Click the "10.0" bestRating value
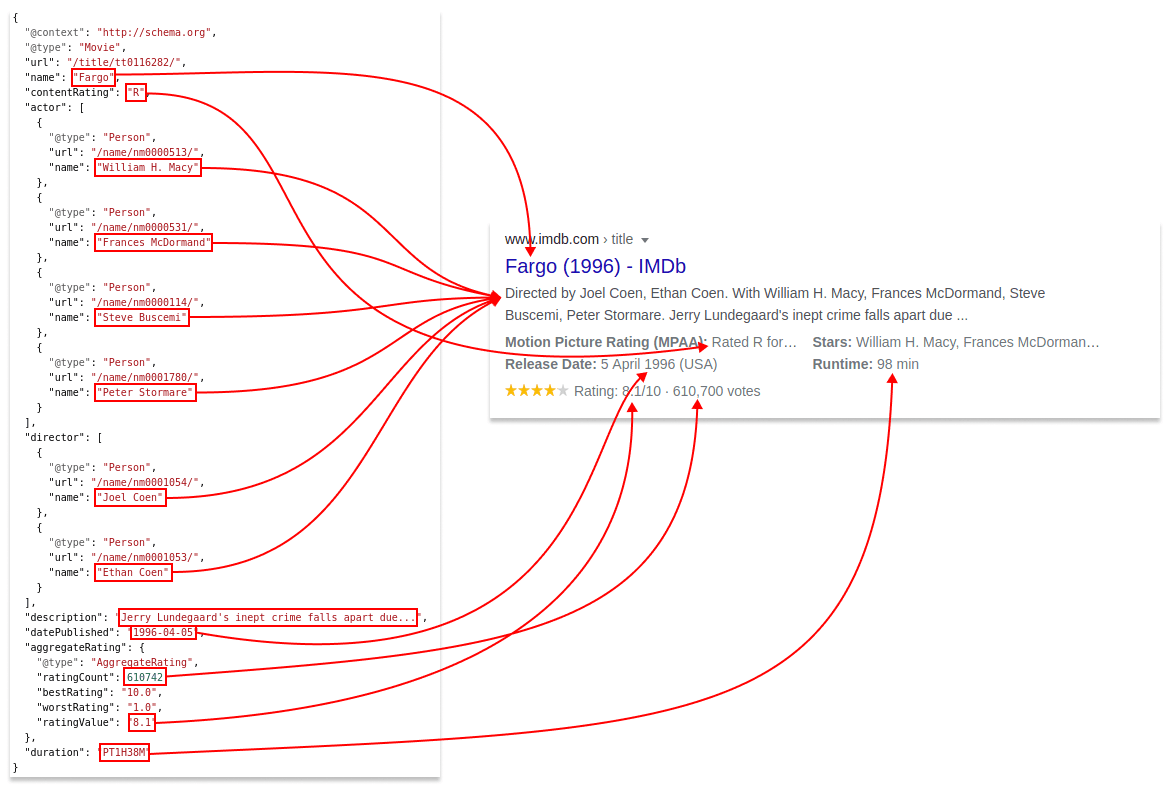 pyautogui.click(x=139, y=693)
